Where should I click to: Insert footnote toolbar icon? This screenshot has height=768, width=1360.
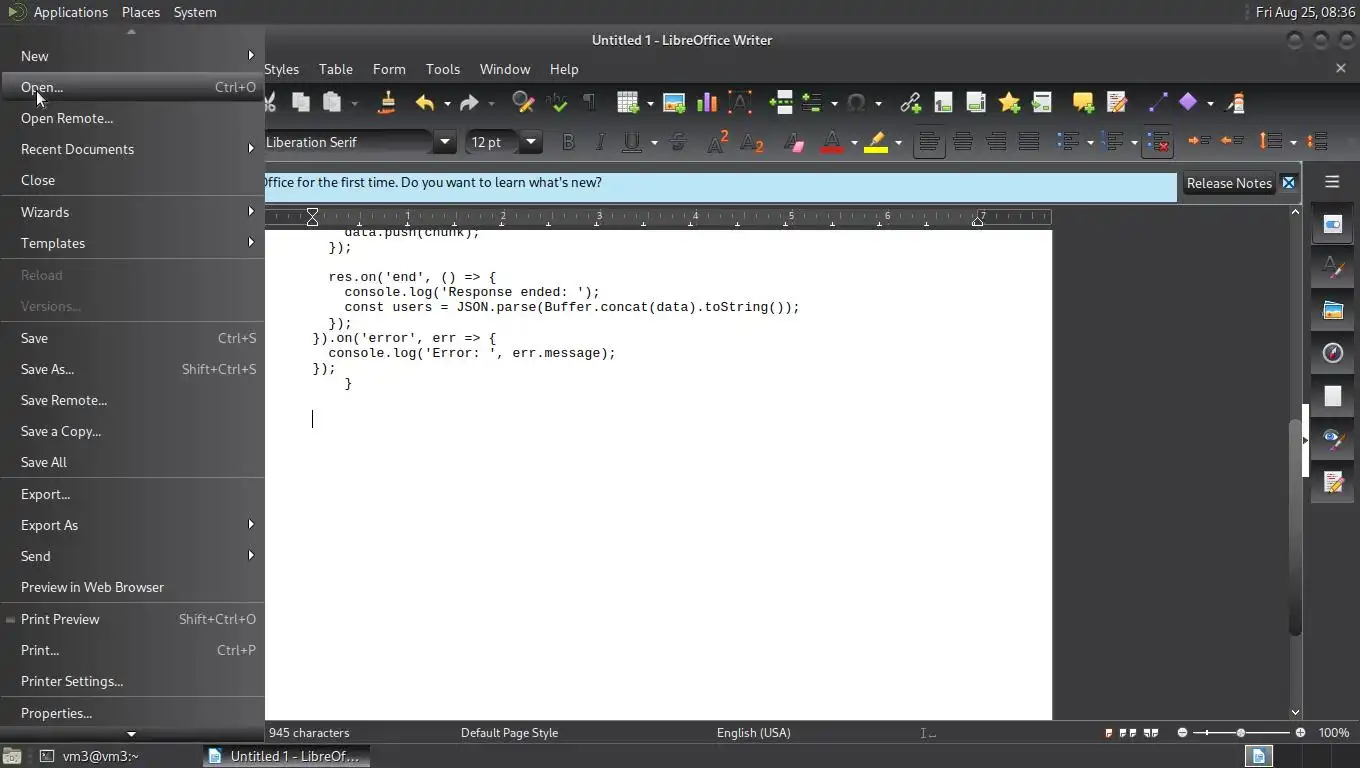[943, 102]
